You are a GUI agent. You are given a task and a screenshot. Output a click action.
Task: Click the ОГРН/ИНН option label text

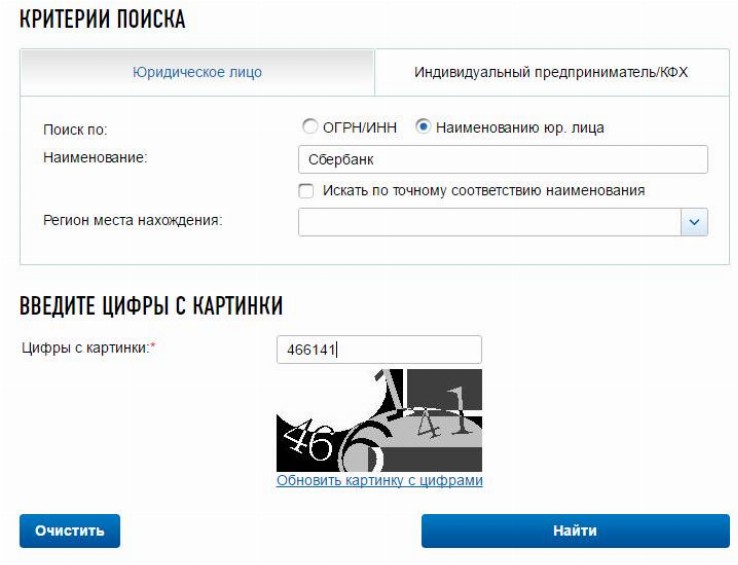pyautogui.click(x=360, y=128)
